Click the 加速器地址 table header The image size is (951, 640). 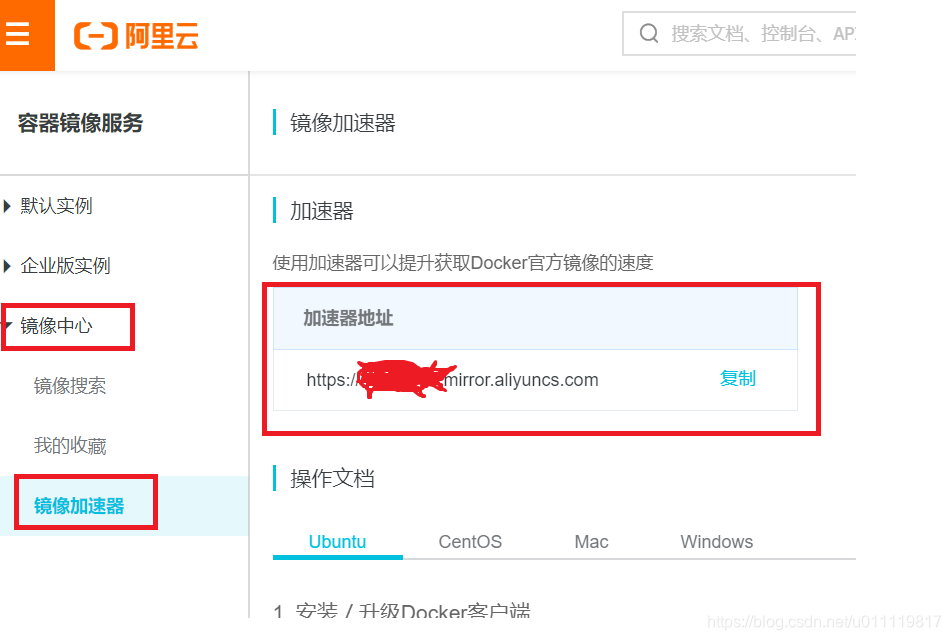pyautogui.click(x=348, y=318)
